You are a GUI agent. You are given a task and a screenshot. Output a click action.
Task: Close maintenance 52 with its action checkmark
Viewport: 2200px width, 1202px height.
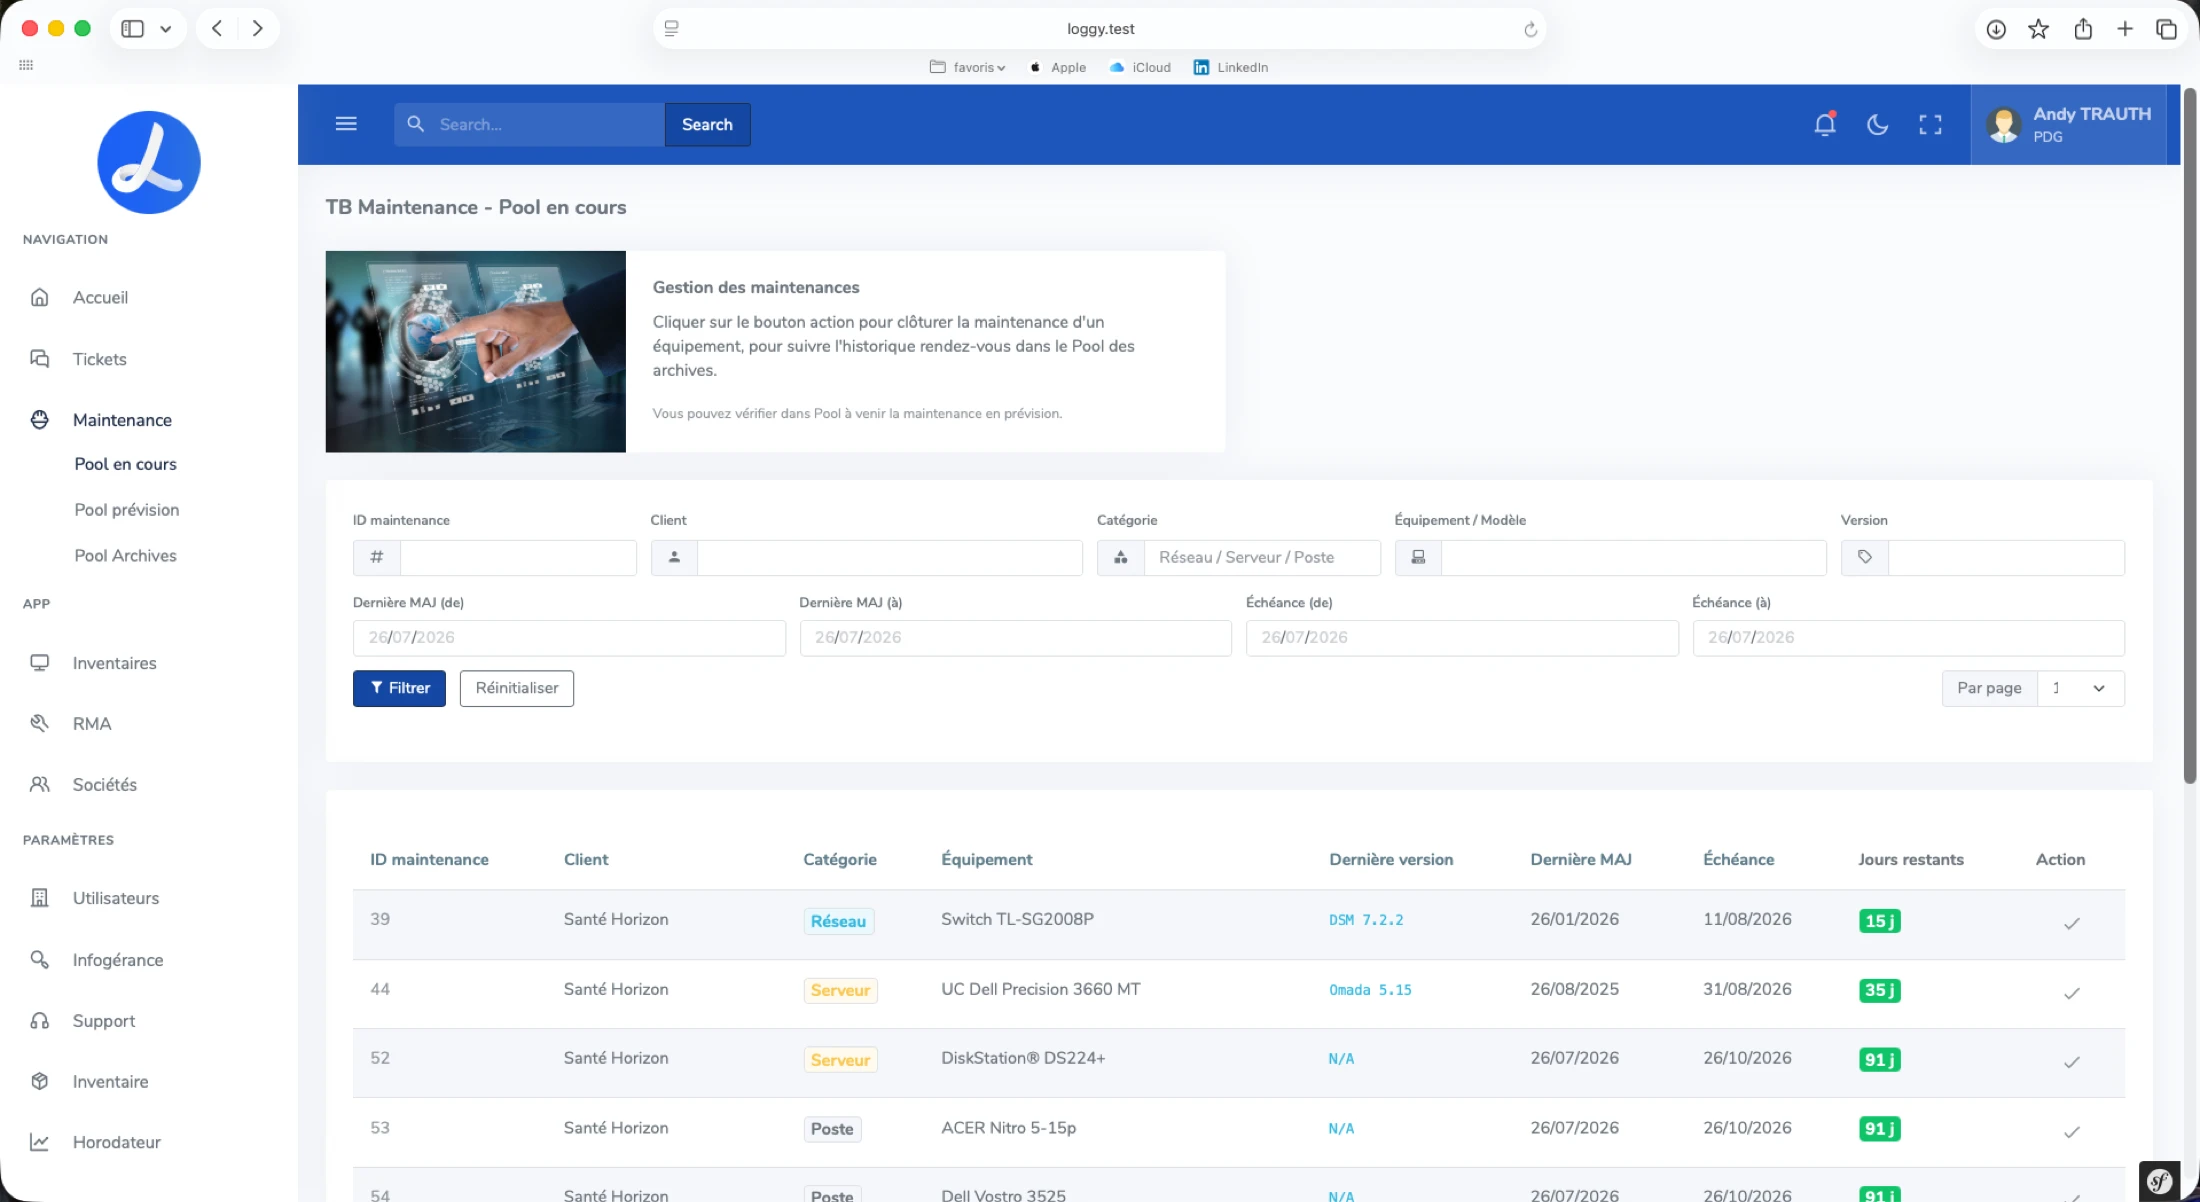2072,1062
